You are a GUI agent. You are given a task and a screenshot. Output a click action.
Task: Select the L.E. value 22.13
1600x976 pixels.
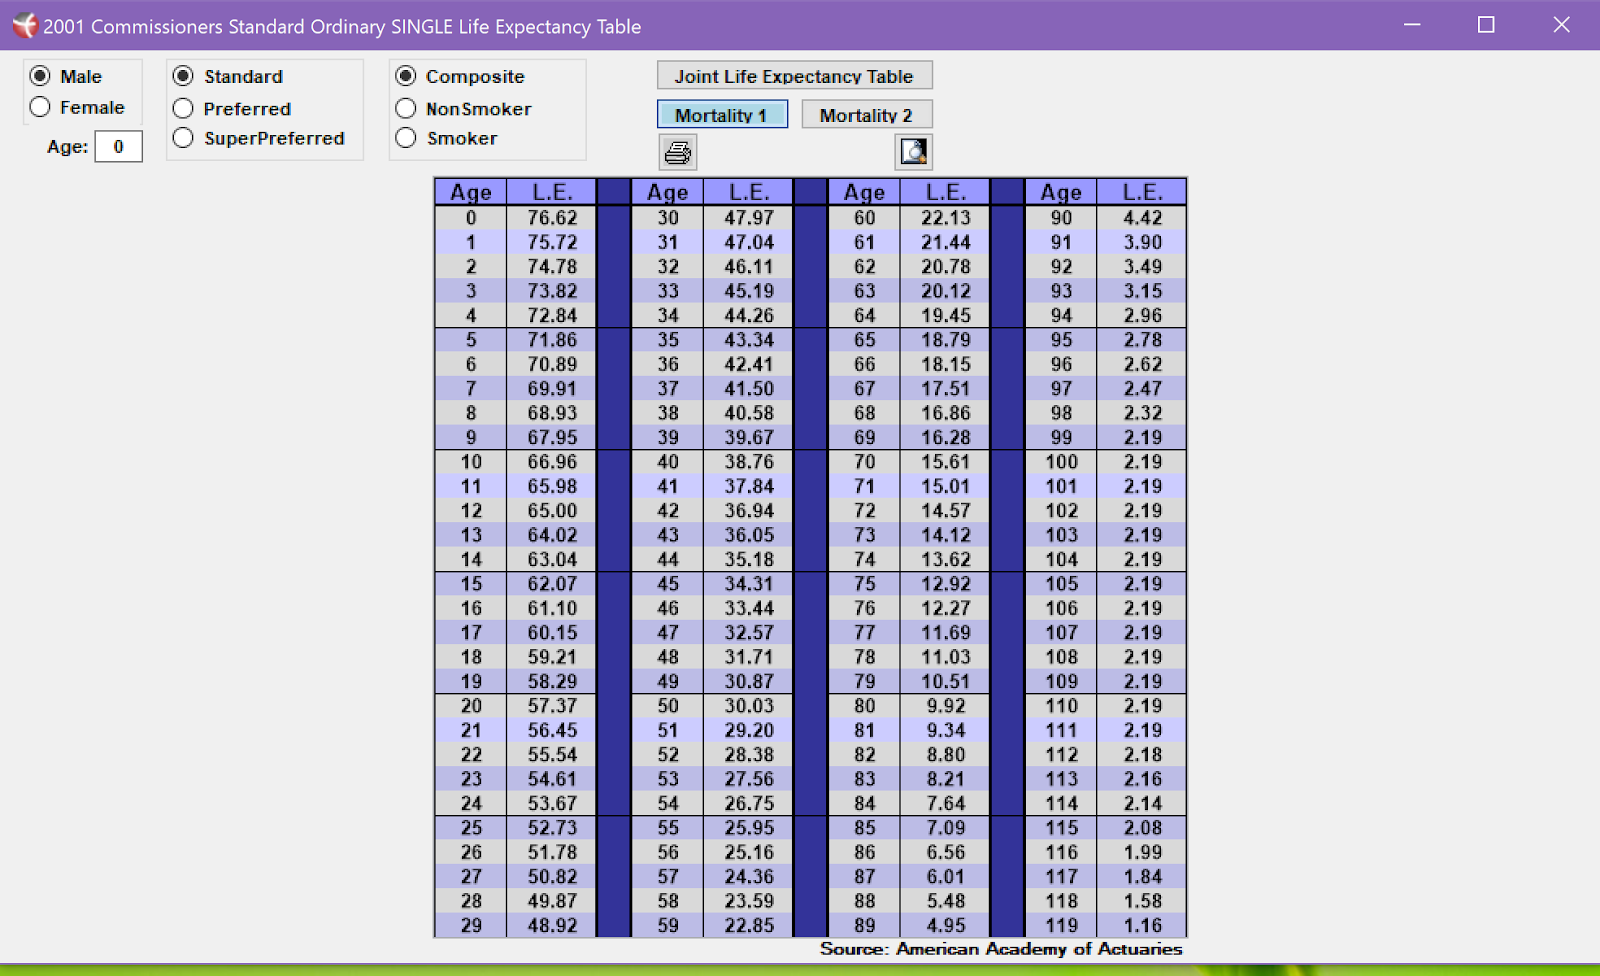(x=946, y=218)
